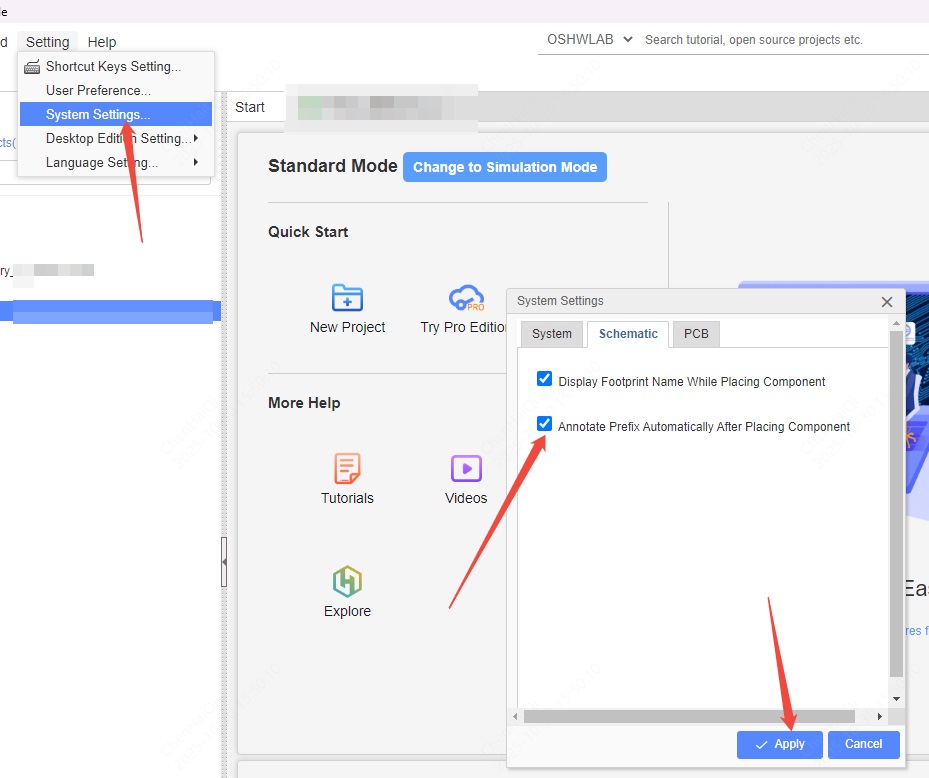Open the Tutorials document icon

click(347, 468)
